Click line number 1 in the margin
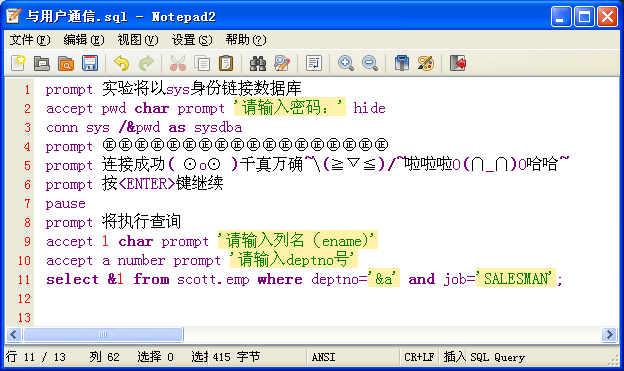This screenshot has width=624, height=371. tap(27, 90)
